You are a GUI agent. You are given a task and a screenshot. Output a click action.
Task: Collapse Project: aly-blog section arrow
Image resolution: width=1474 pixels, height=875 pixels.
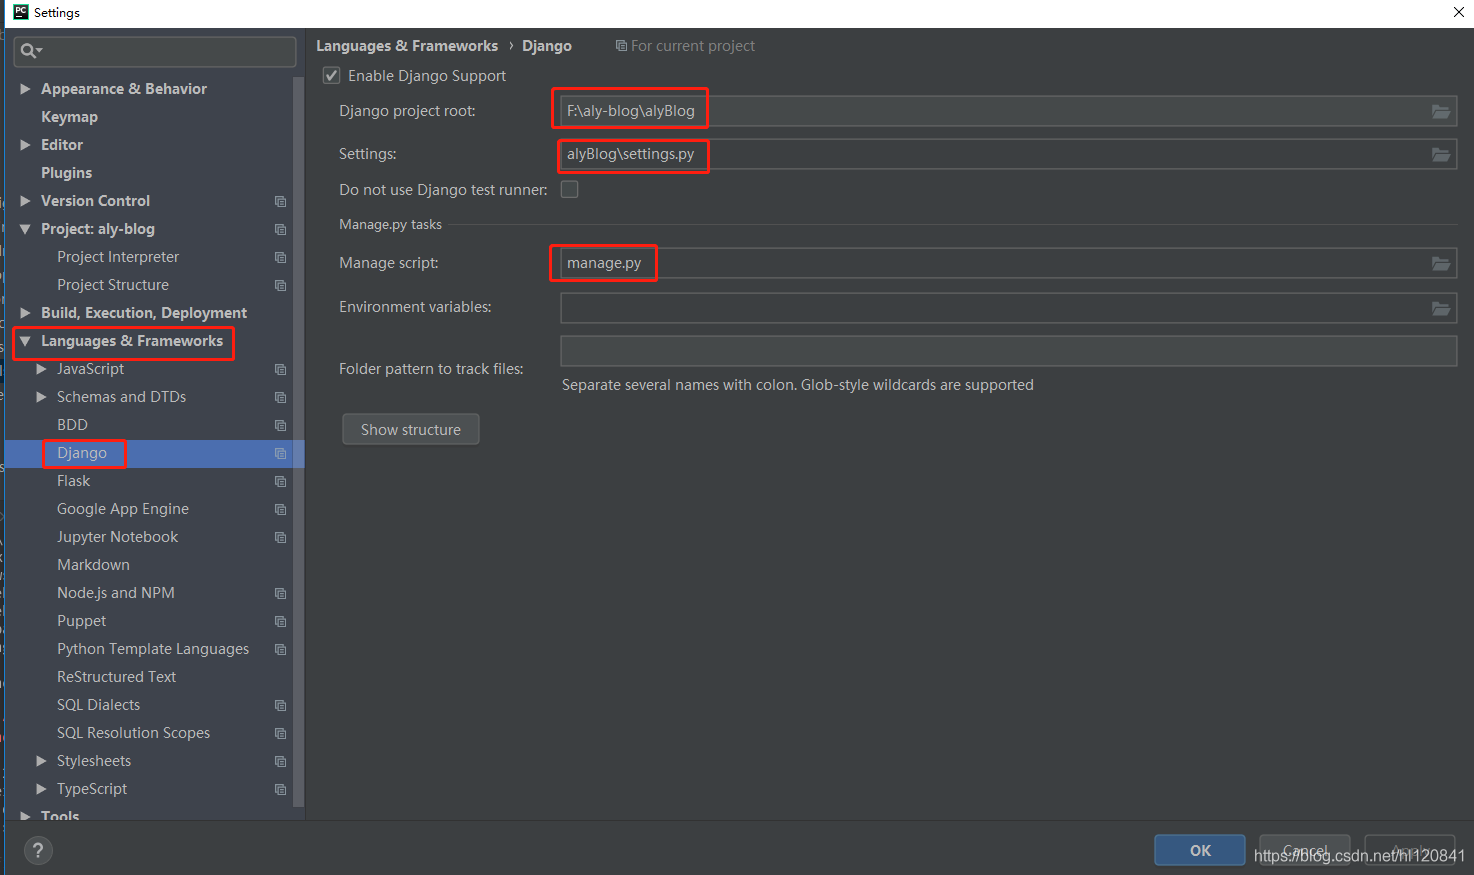coord(26,229)
